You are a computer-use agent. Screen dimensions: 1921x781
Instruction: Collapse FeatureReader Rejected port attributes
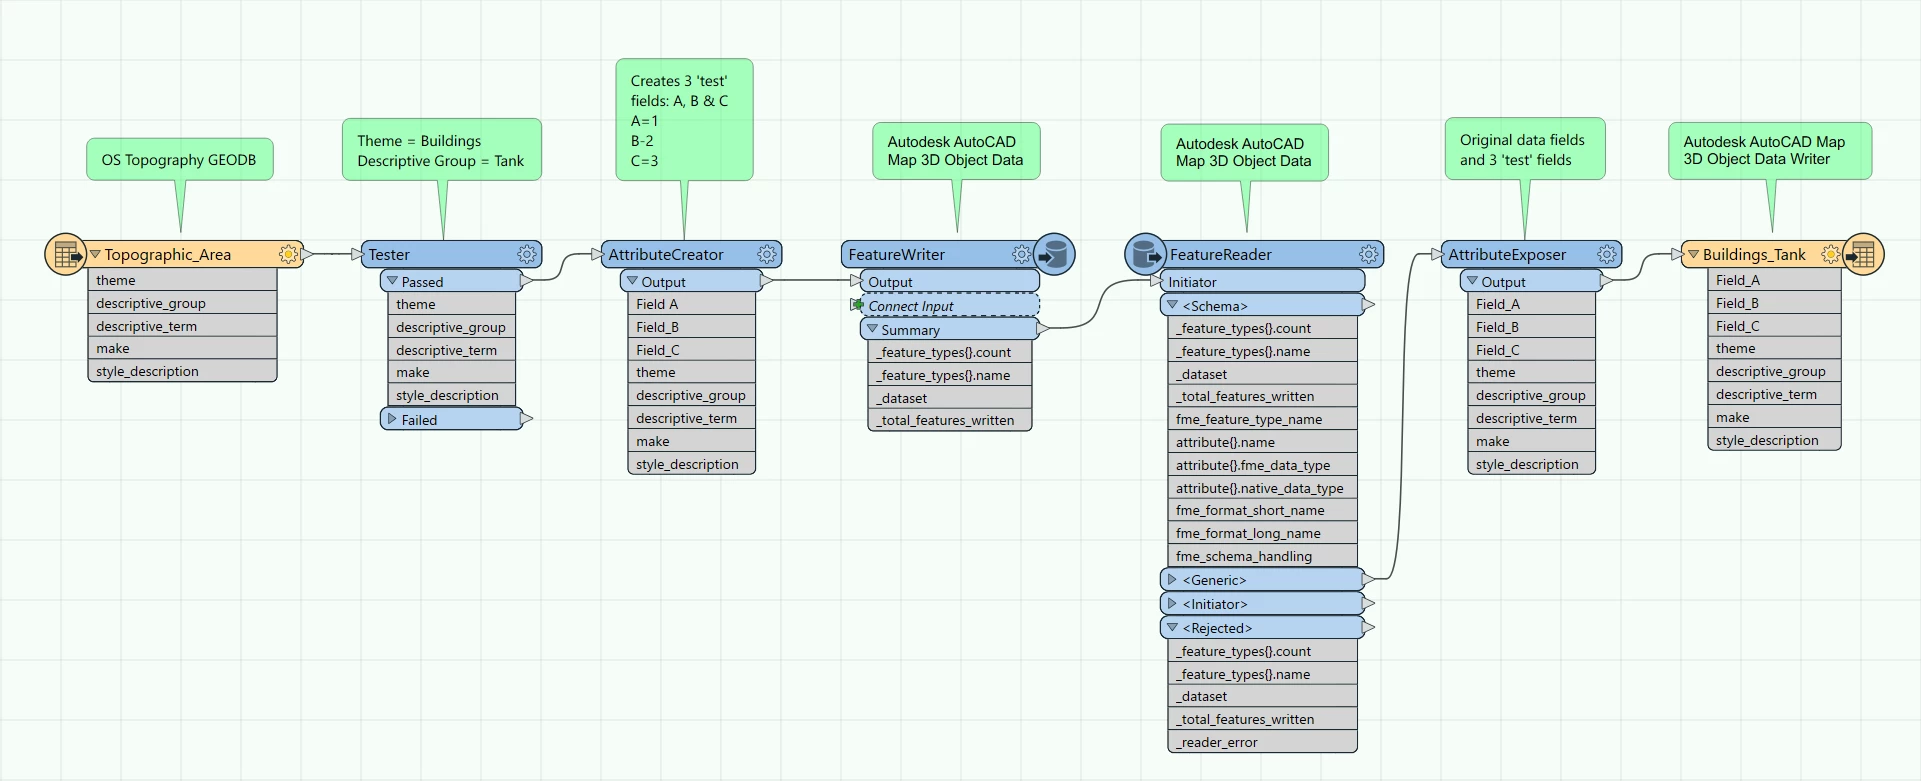click(1172, 627)
